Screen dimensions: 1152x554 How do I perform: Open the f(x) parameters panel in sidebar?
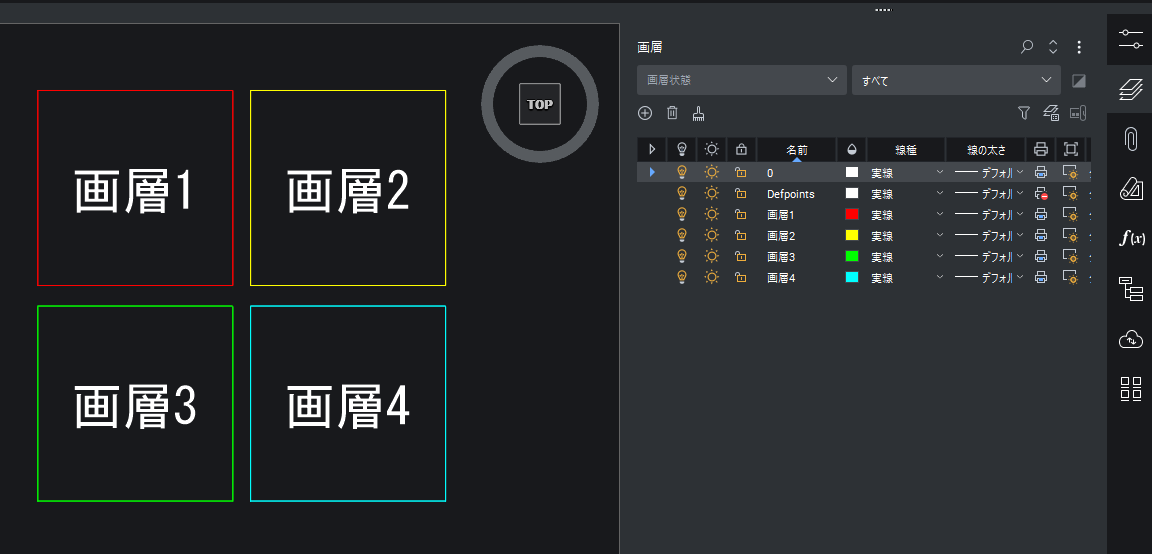tap(1130, 238)
